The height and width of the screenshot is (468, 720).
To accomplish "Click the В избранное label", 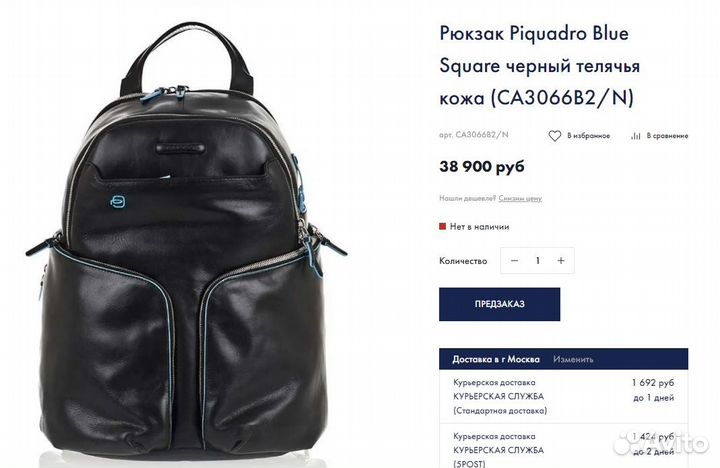I will point(589,135).
